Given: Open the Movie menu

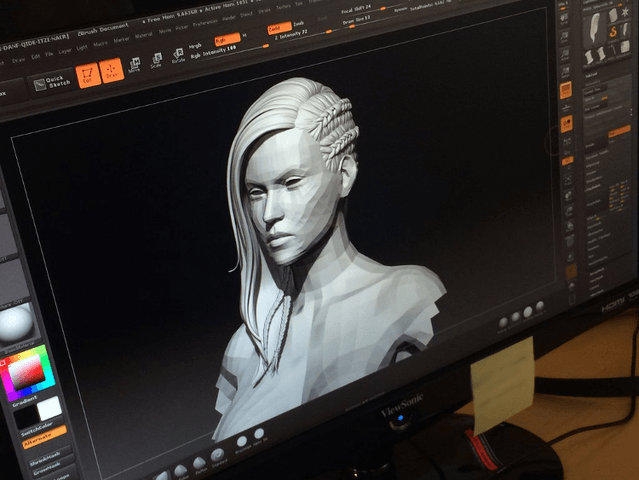Looking at the screenshot, I should [x=165, y=31].
